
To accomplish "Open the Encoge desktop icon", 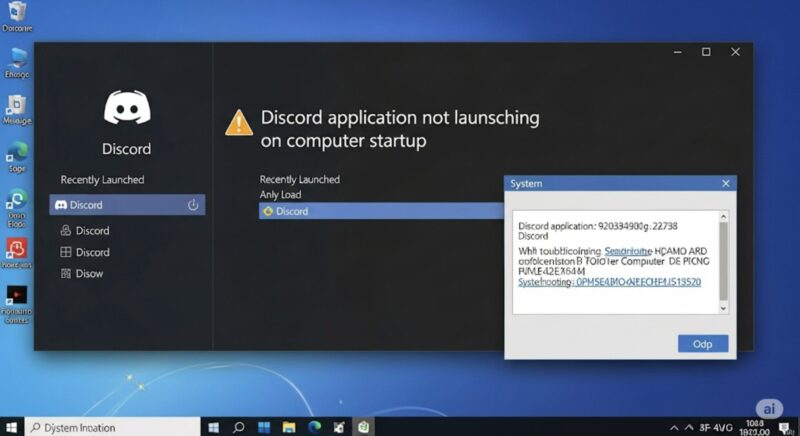I will (17, 63).
